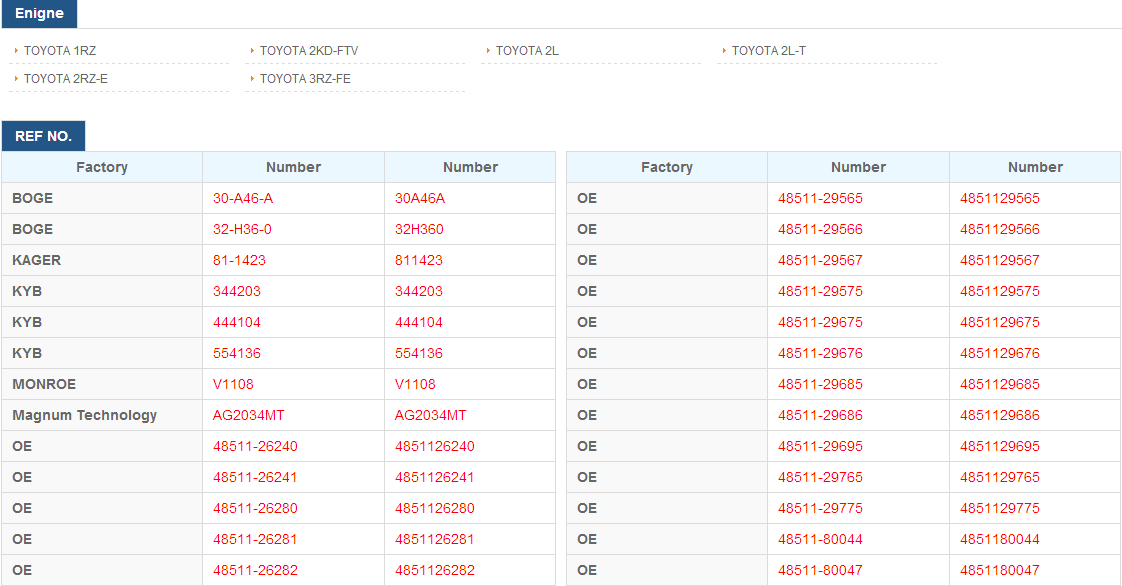Click OE number 48511-26240
The height and width of the screenshot is (586, 1122).
pos(255,446)
